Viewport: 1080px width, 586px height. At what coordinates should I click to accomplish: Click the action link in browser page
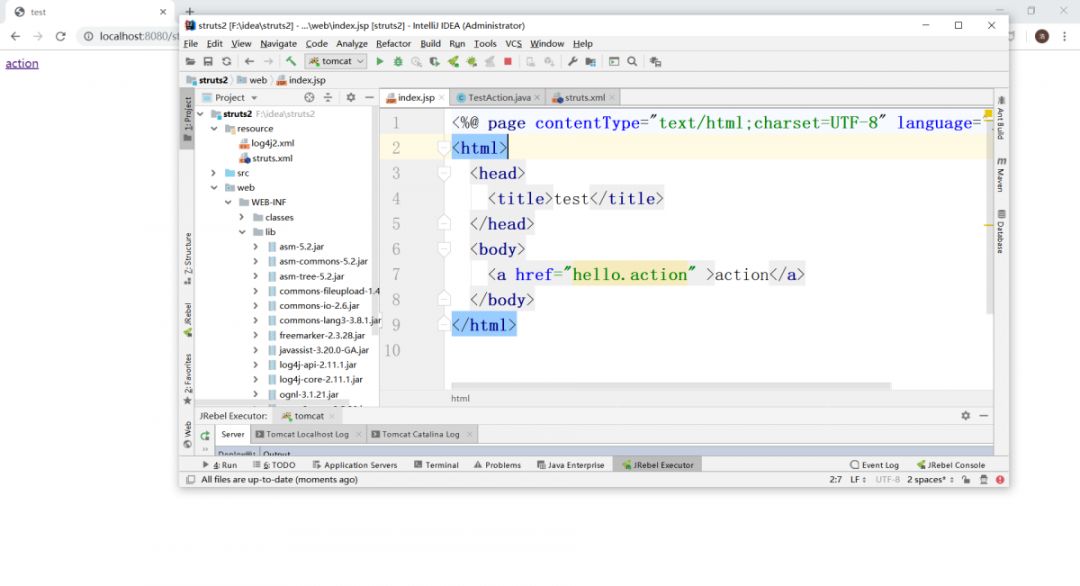pyautogui.click(x=22, y=64)
